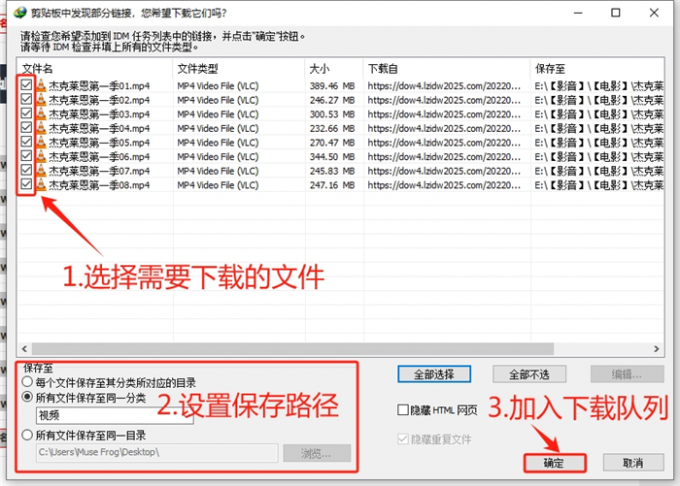Click VLC cone icon for 杰克莱恩第一季01.mp4
680x486 pixels.
click(x=41, y=85)
